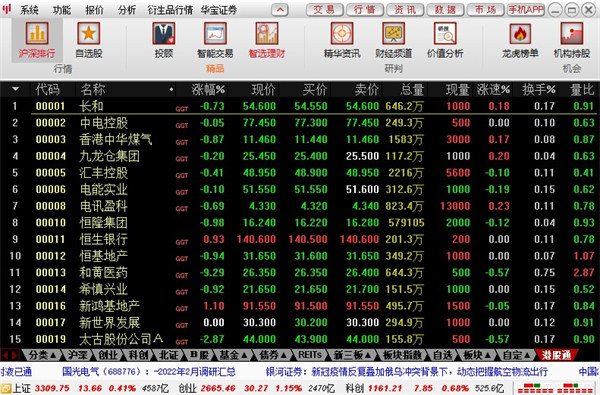The height and width of the screenshot is (395, 600).
Task: Click stock code 00008
Action: click(x=51, y=206)
